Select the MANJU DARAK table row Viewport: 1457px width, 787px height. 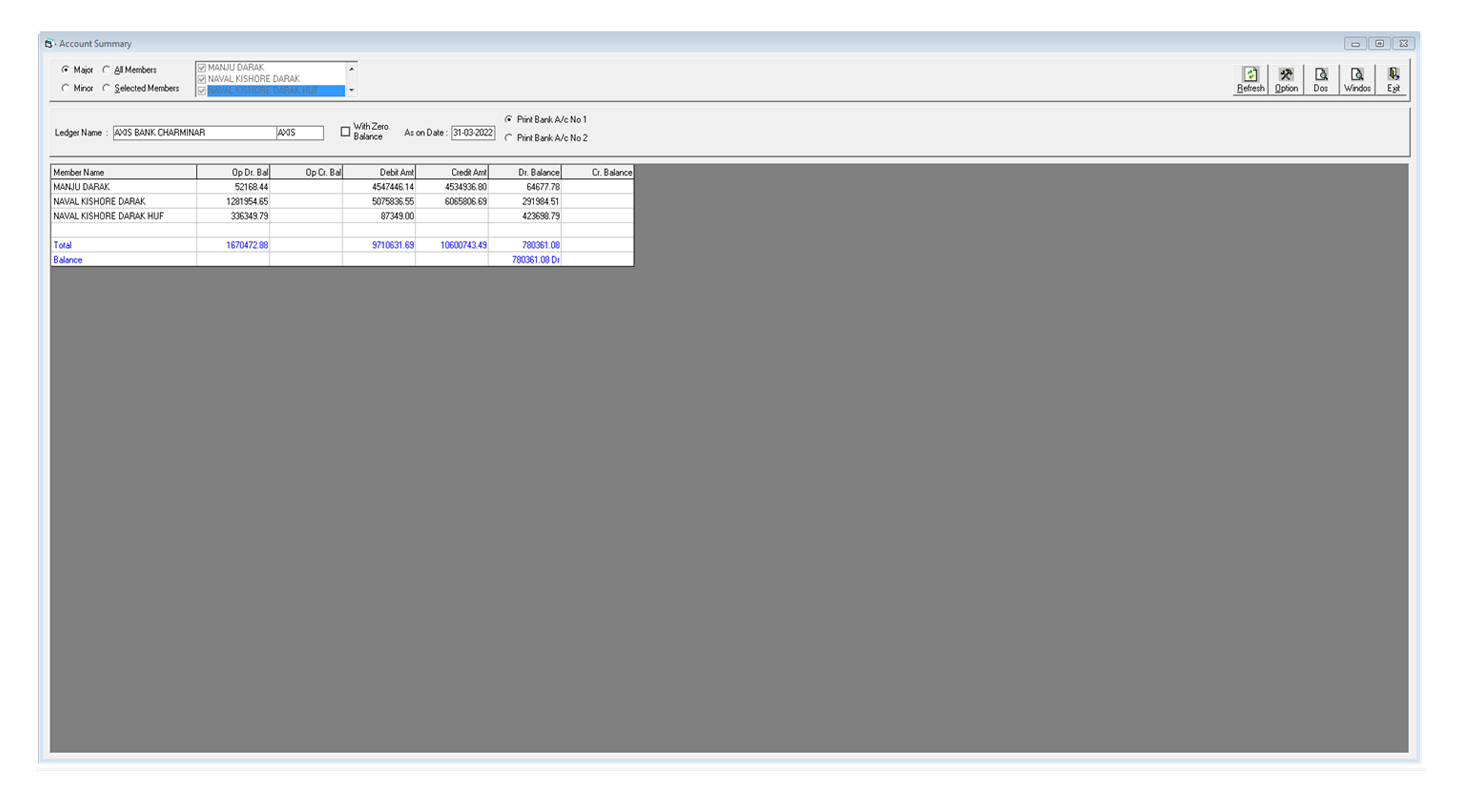pos(342,187)
